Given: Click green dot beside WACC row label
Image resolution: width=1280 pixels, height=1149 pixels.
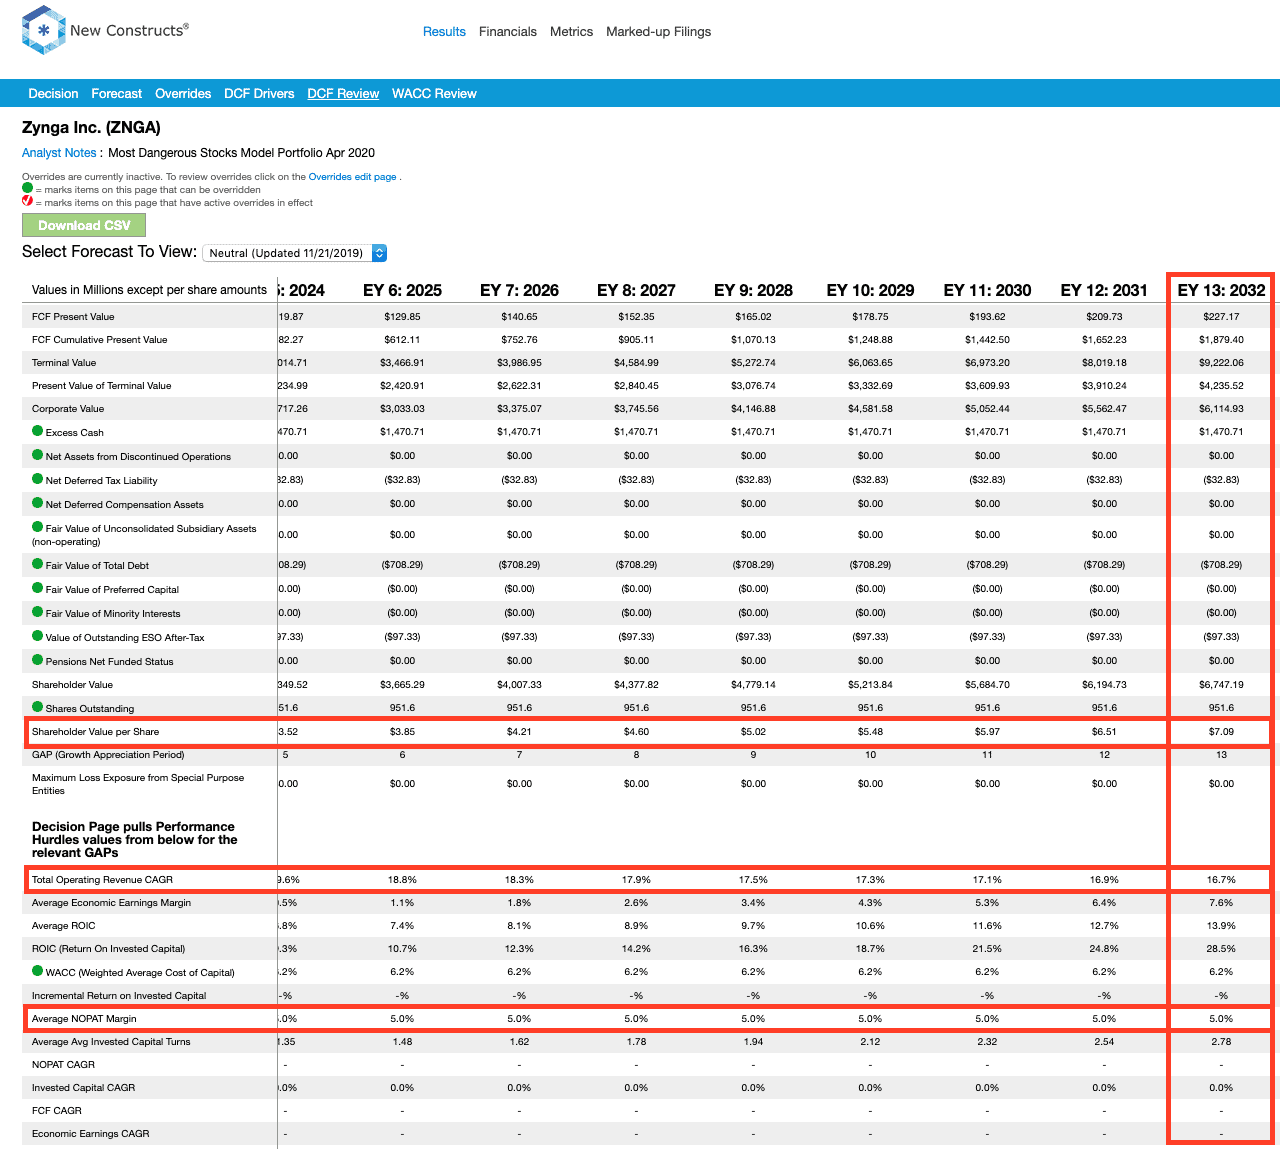Looking at the screenshot, I should pos(37,971).
